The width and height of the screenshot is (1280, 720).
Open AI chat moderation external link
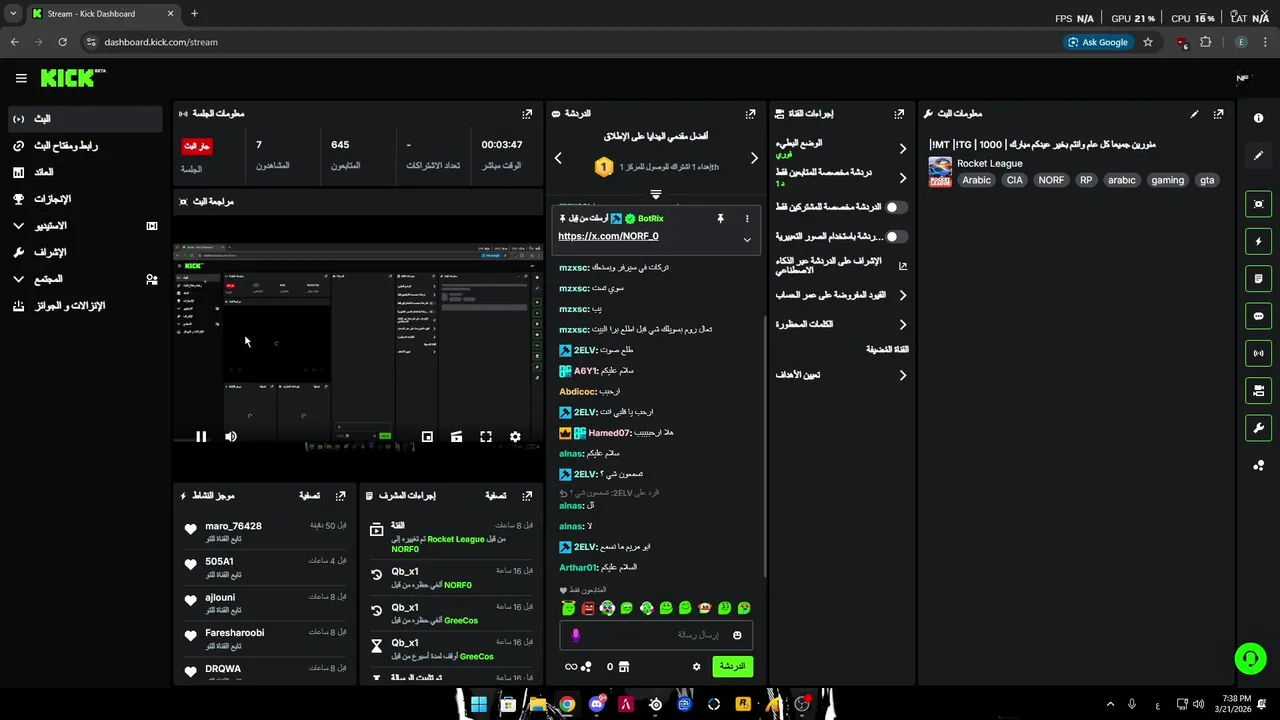903,266
